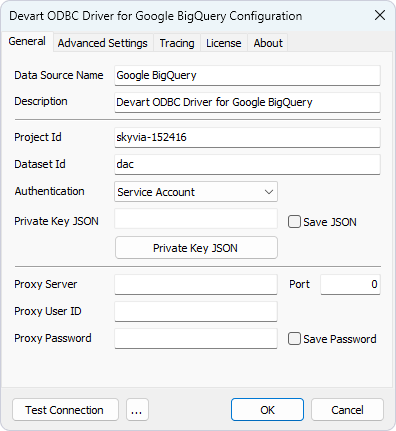Open the Tracing tab
Viewport: 396px width, 431px height.
[x=177, y=43]
